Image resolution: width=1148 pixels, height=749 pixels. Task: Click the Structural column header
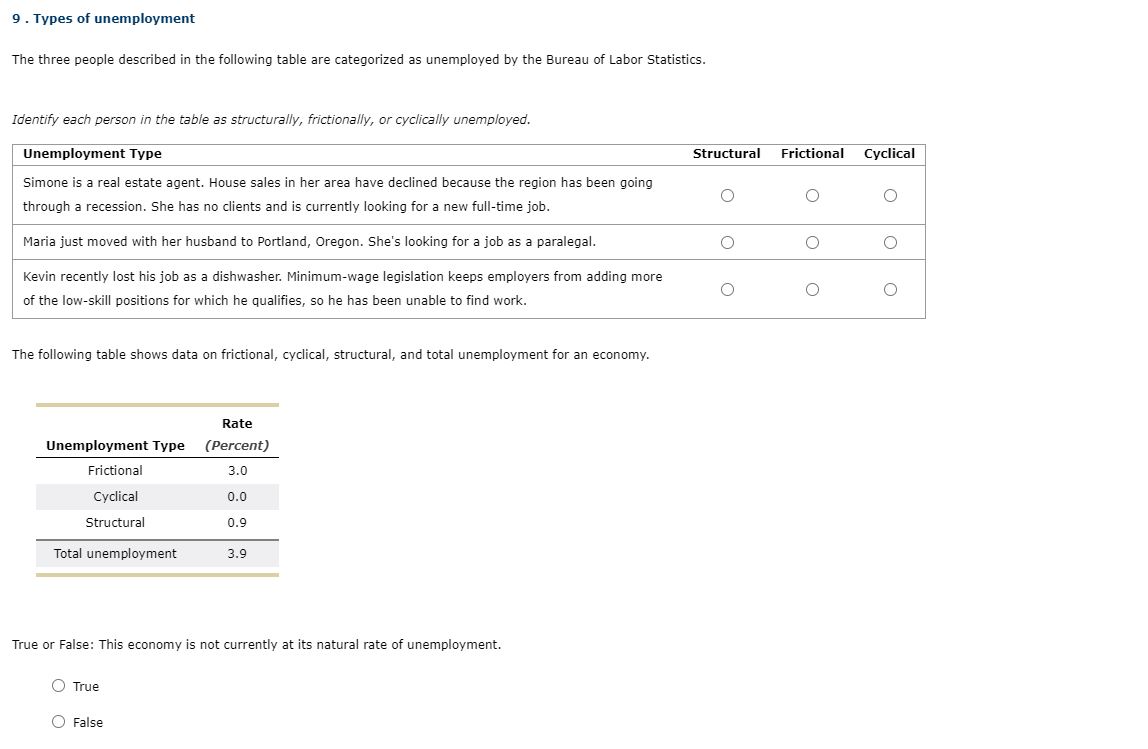[727, 154]
